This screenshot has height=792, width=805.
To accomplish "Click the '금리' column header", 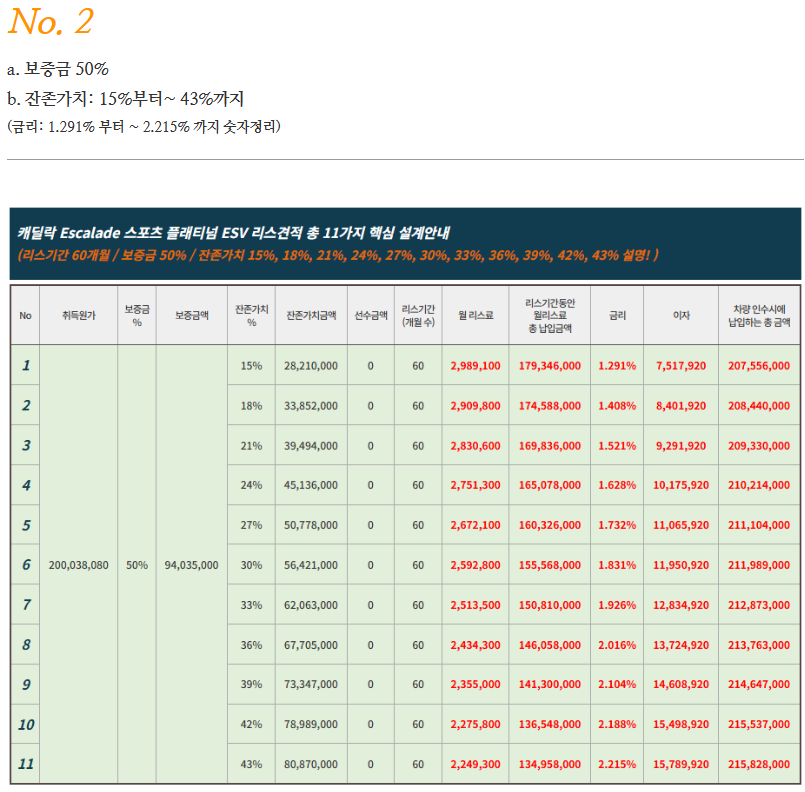I will pyautogui.click(x=617, y=315).
